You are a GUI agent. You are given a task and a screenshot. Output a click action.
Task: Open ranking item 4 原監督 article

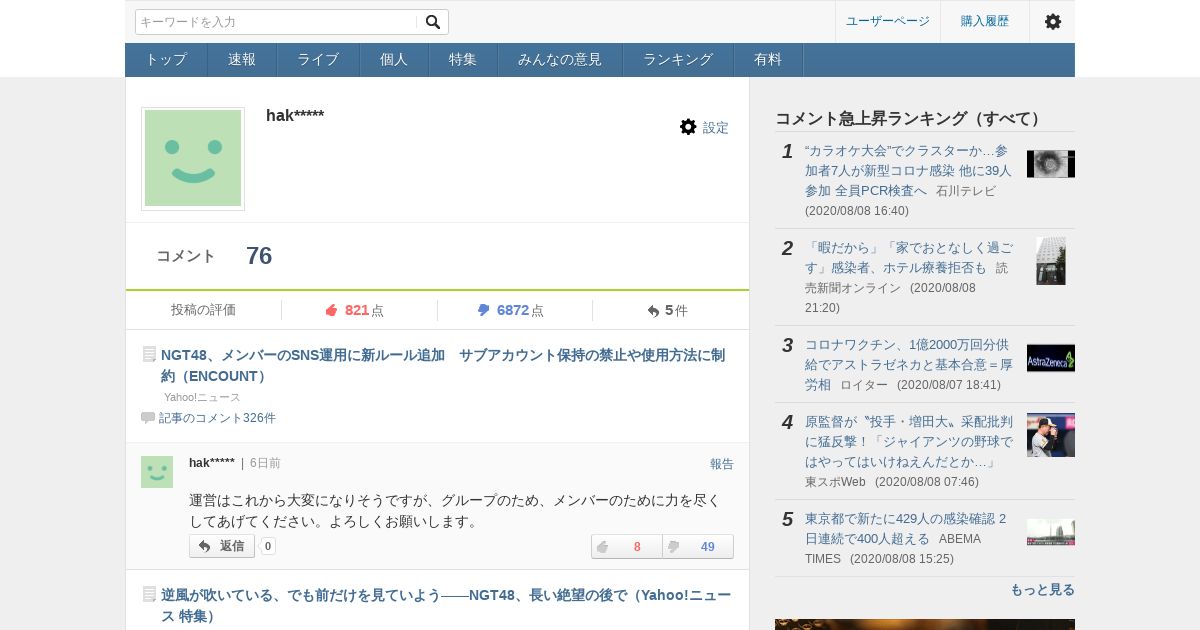tap(908, 442)
